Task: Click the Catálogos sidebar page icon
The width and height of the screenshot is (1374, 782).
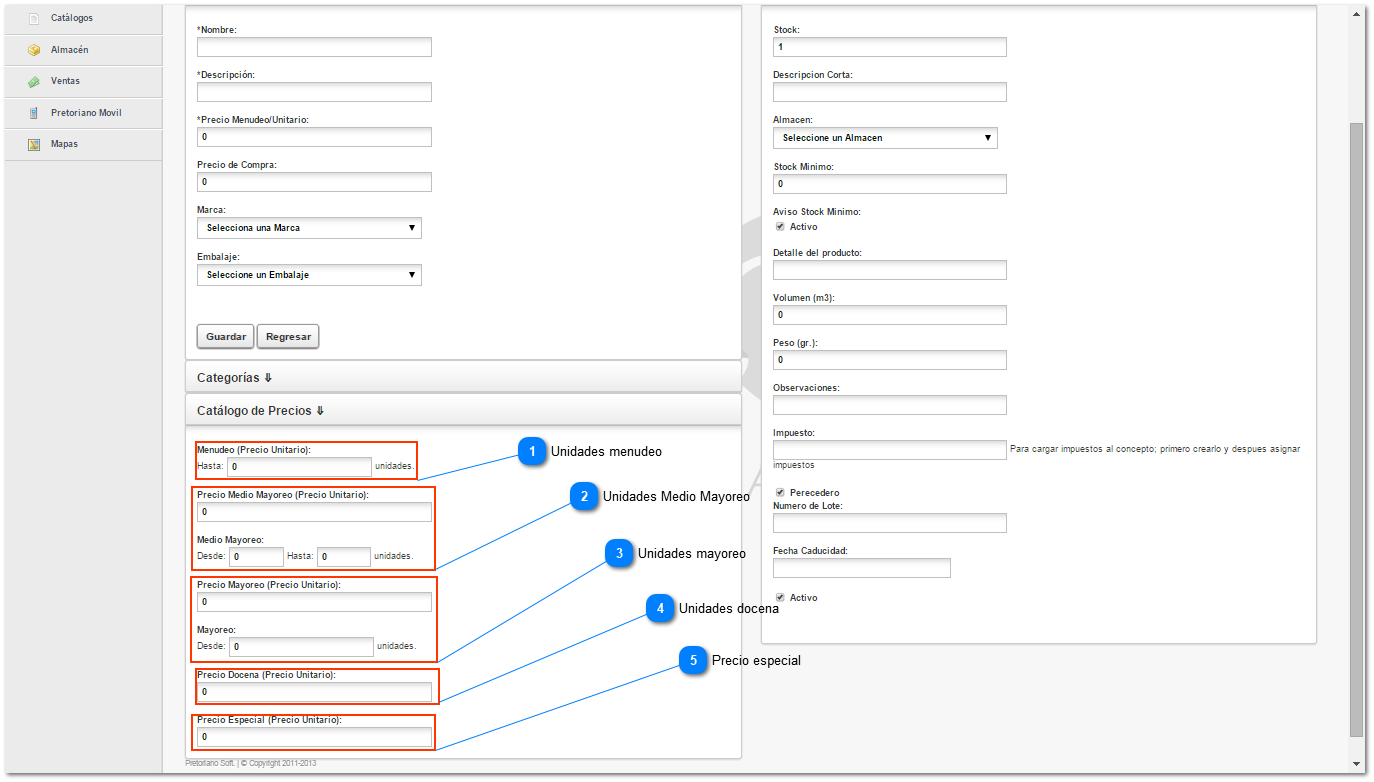Action: [33, 18]
